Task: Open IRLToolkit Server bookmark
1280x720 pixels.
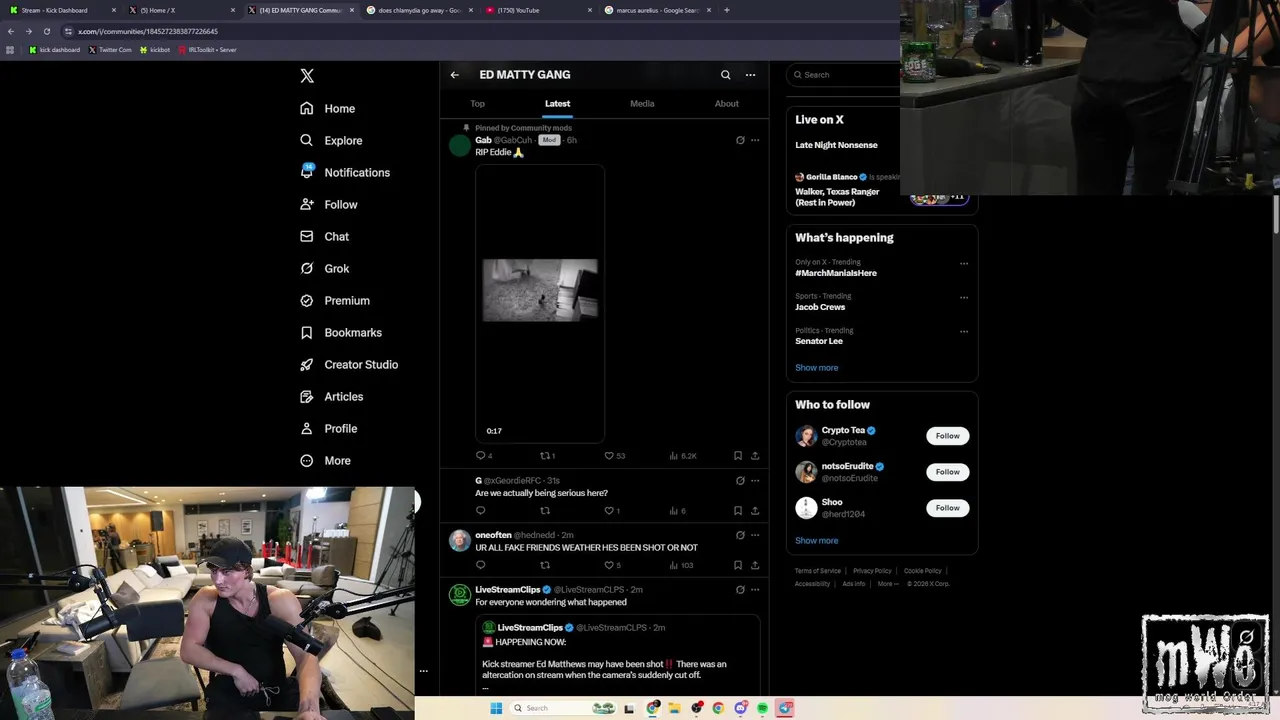Action: pos(207,50)
